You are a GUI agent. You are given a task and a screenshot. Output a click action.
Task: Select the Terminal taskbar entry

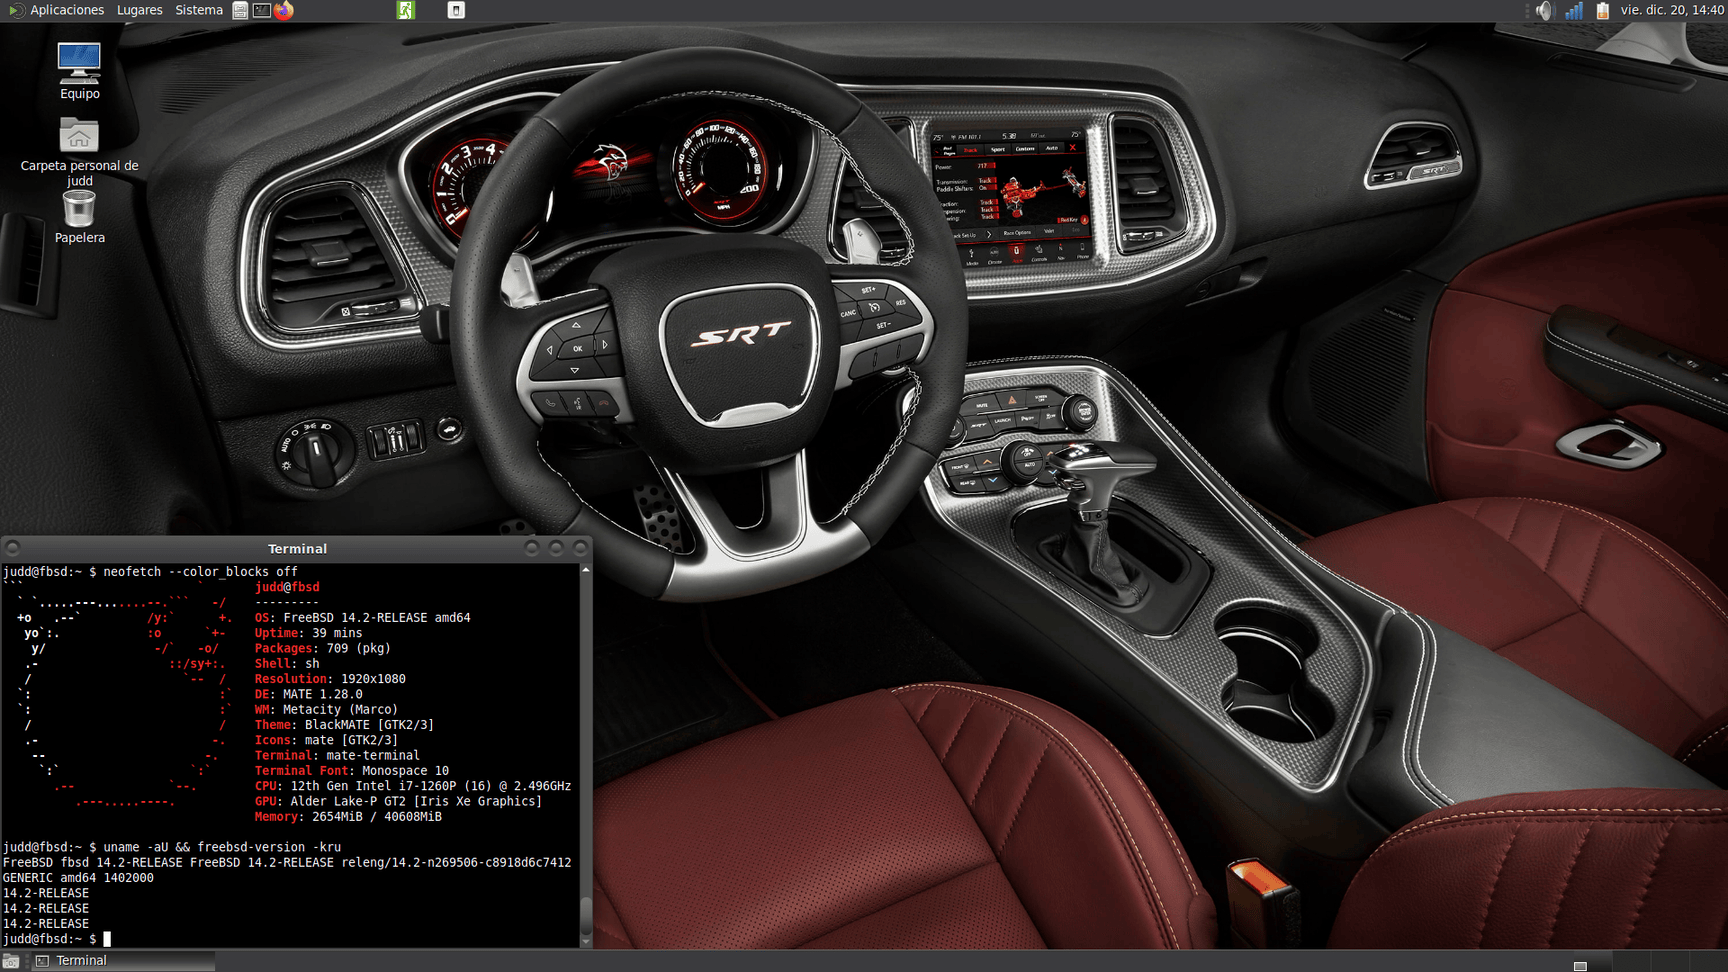[123, 961]
